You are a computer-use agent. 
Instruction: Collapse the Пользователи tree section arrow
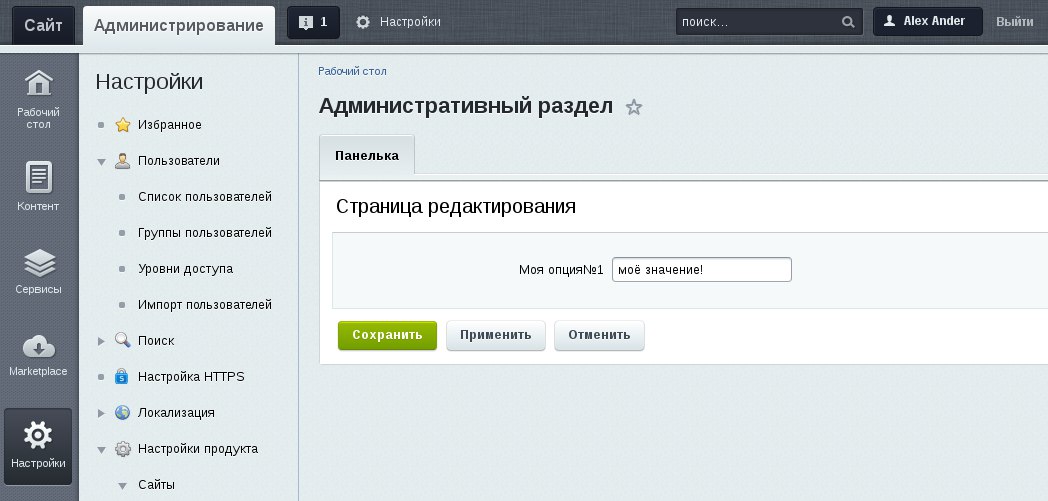[102, 162]
